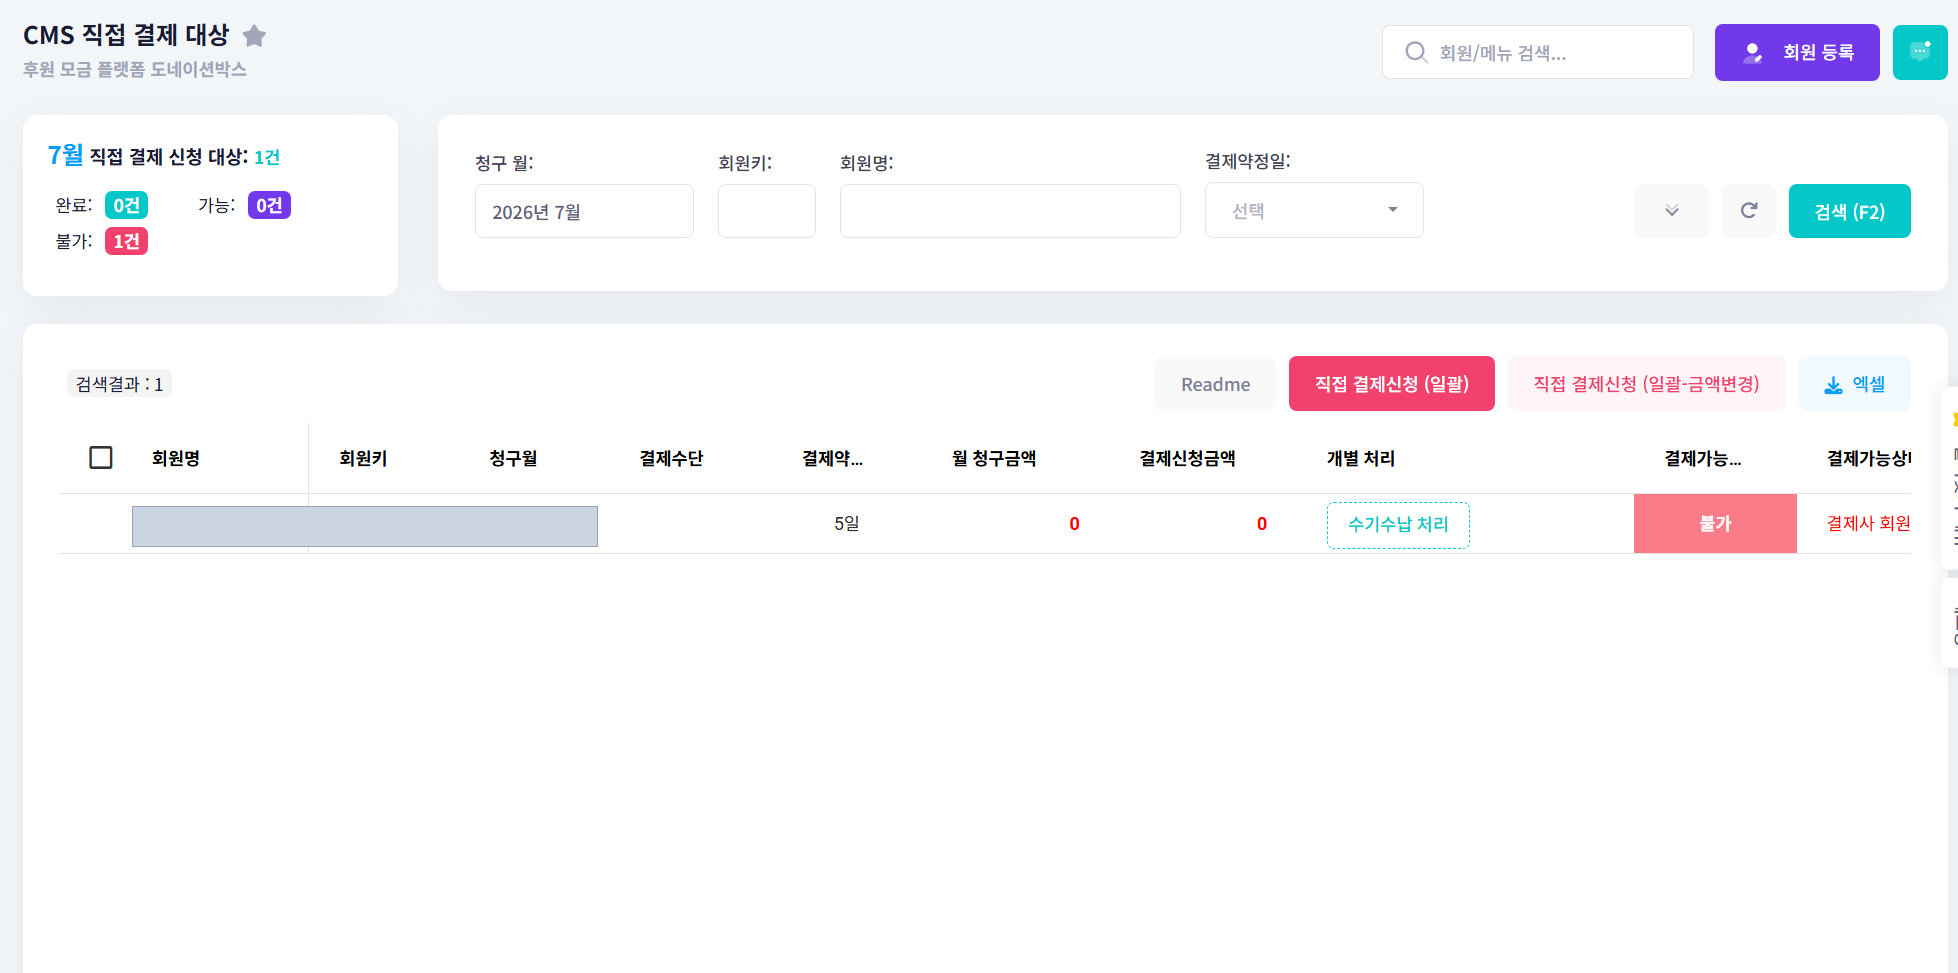Click the 완료 0건 badge
Viewport: 1958px width, 973px height.
pyautogui.click(x=126, y=205)
